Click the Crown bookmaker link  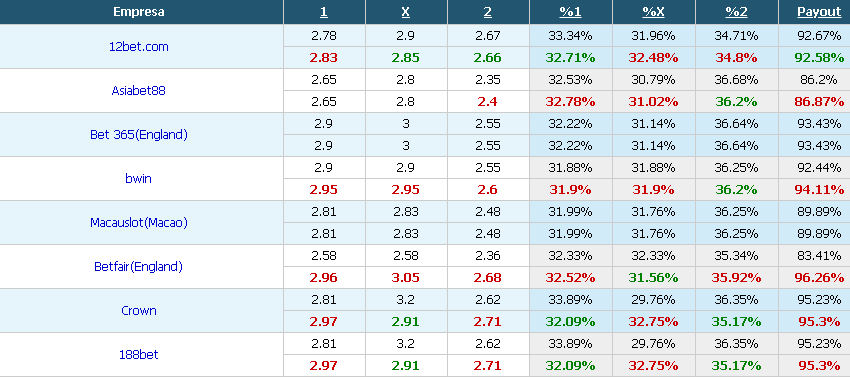139,310
